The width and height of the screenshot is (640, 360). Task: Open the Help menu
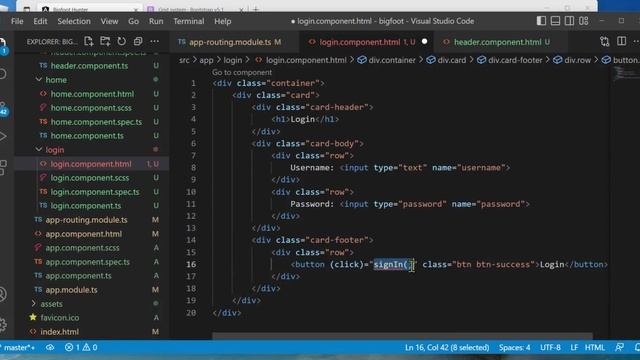pos(223,21)
